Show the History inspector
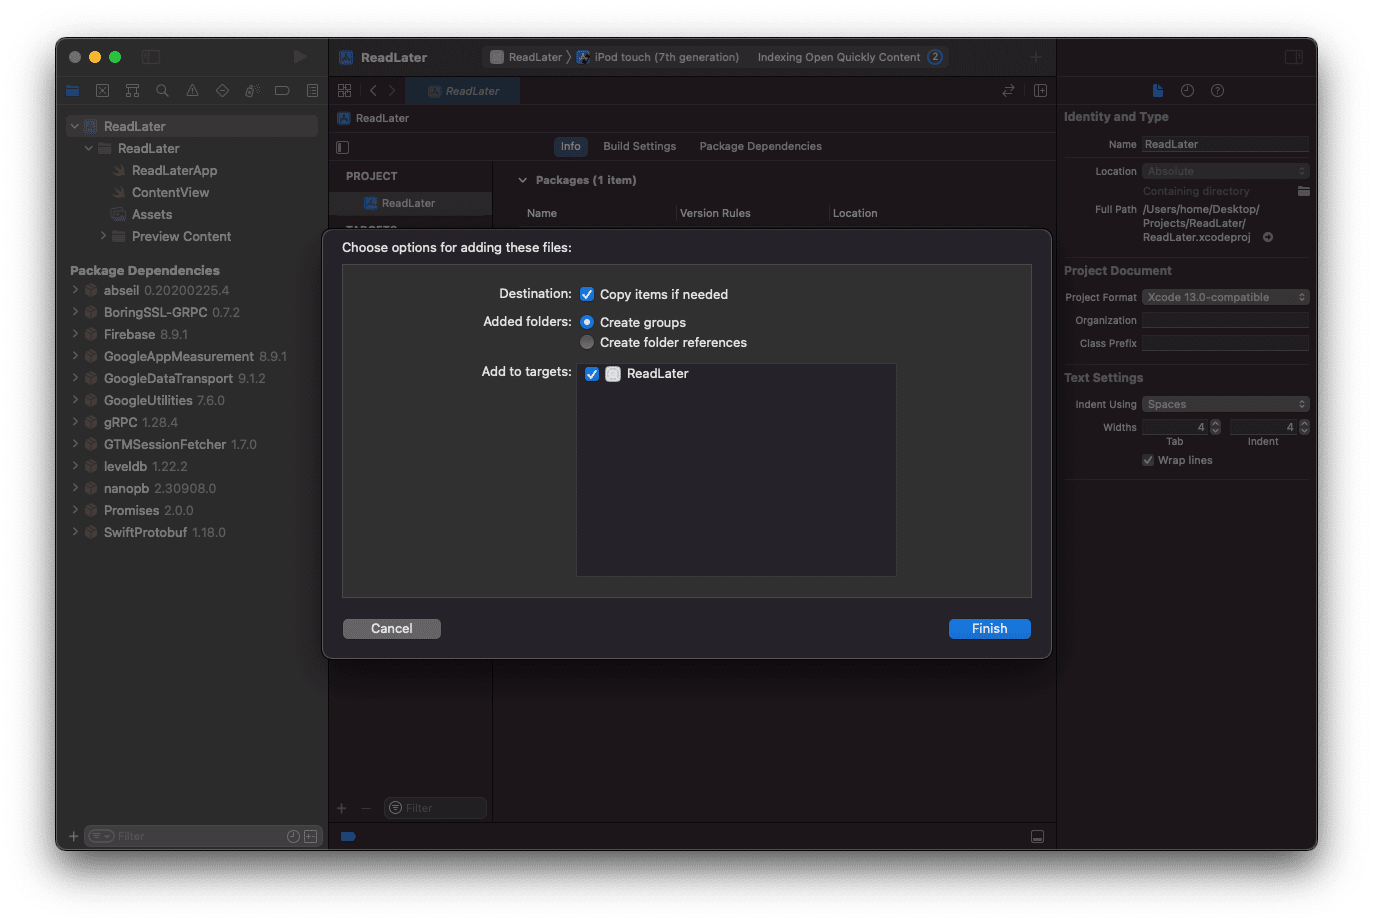The height and width of the screenshot is (924, 1373). click(x=1187, y=91)
